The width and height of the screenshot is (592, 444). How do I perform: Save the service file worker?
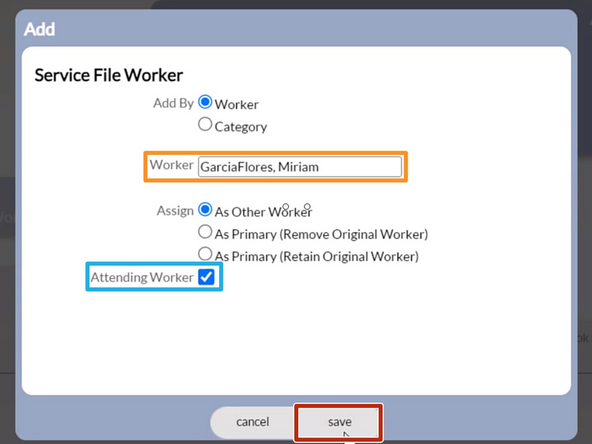pyautogui.click(x=339, y=422)
